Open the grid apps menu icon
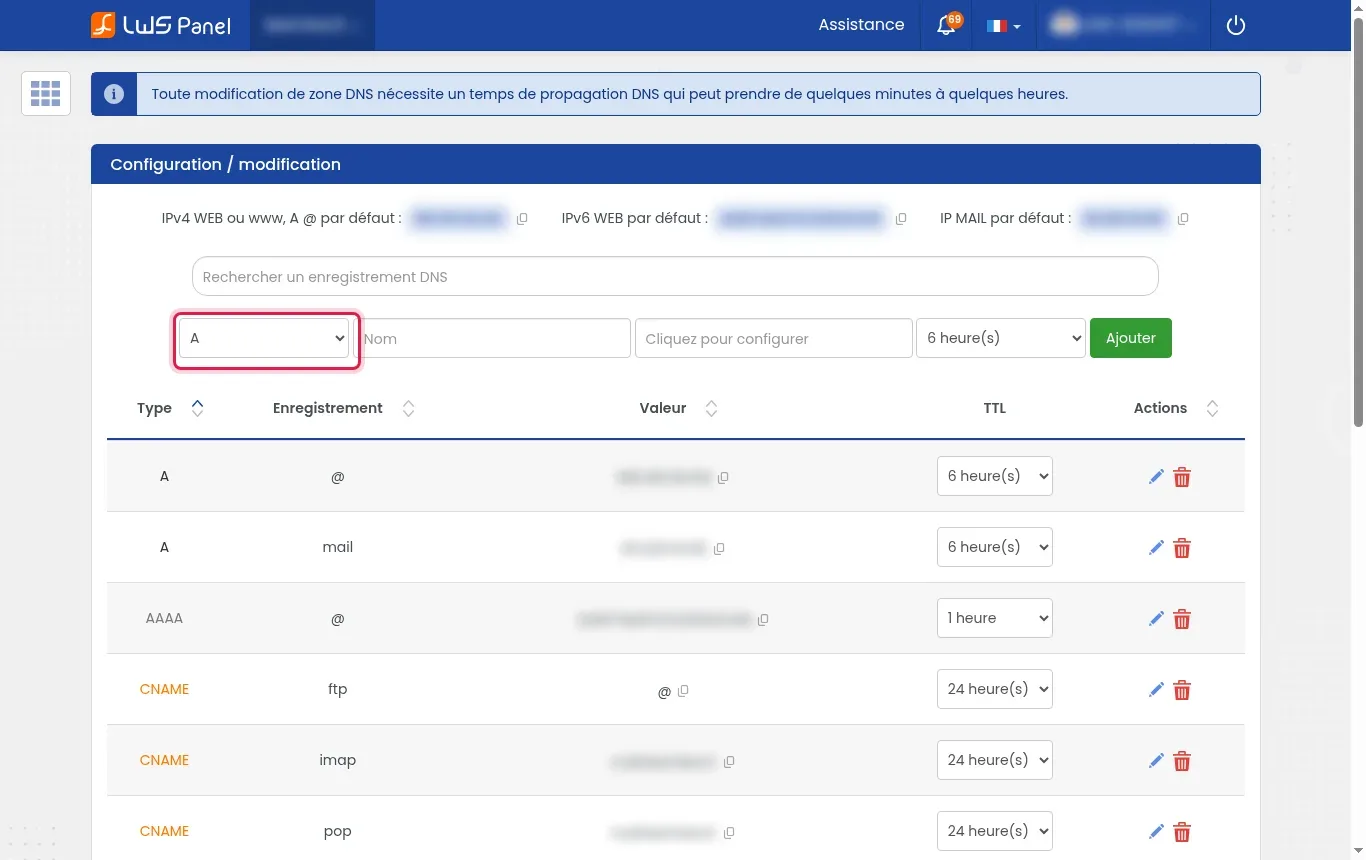 [46, 94]
